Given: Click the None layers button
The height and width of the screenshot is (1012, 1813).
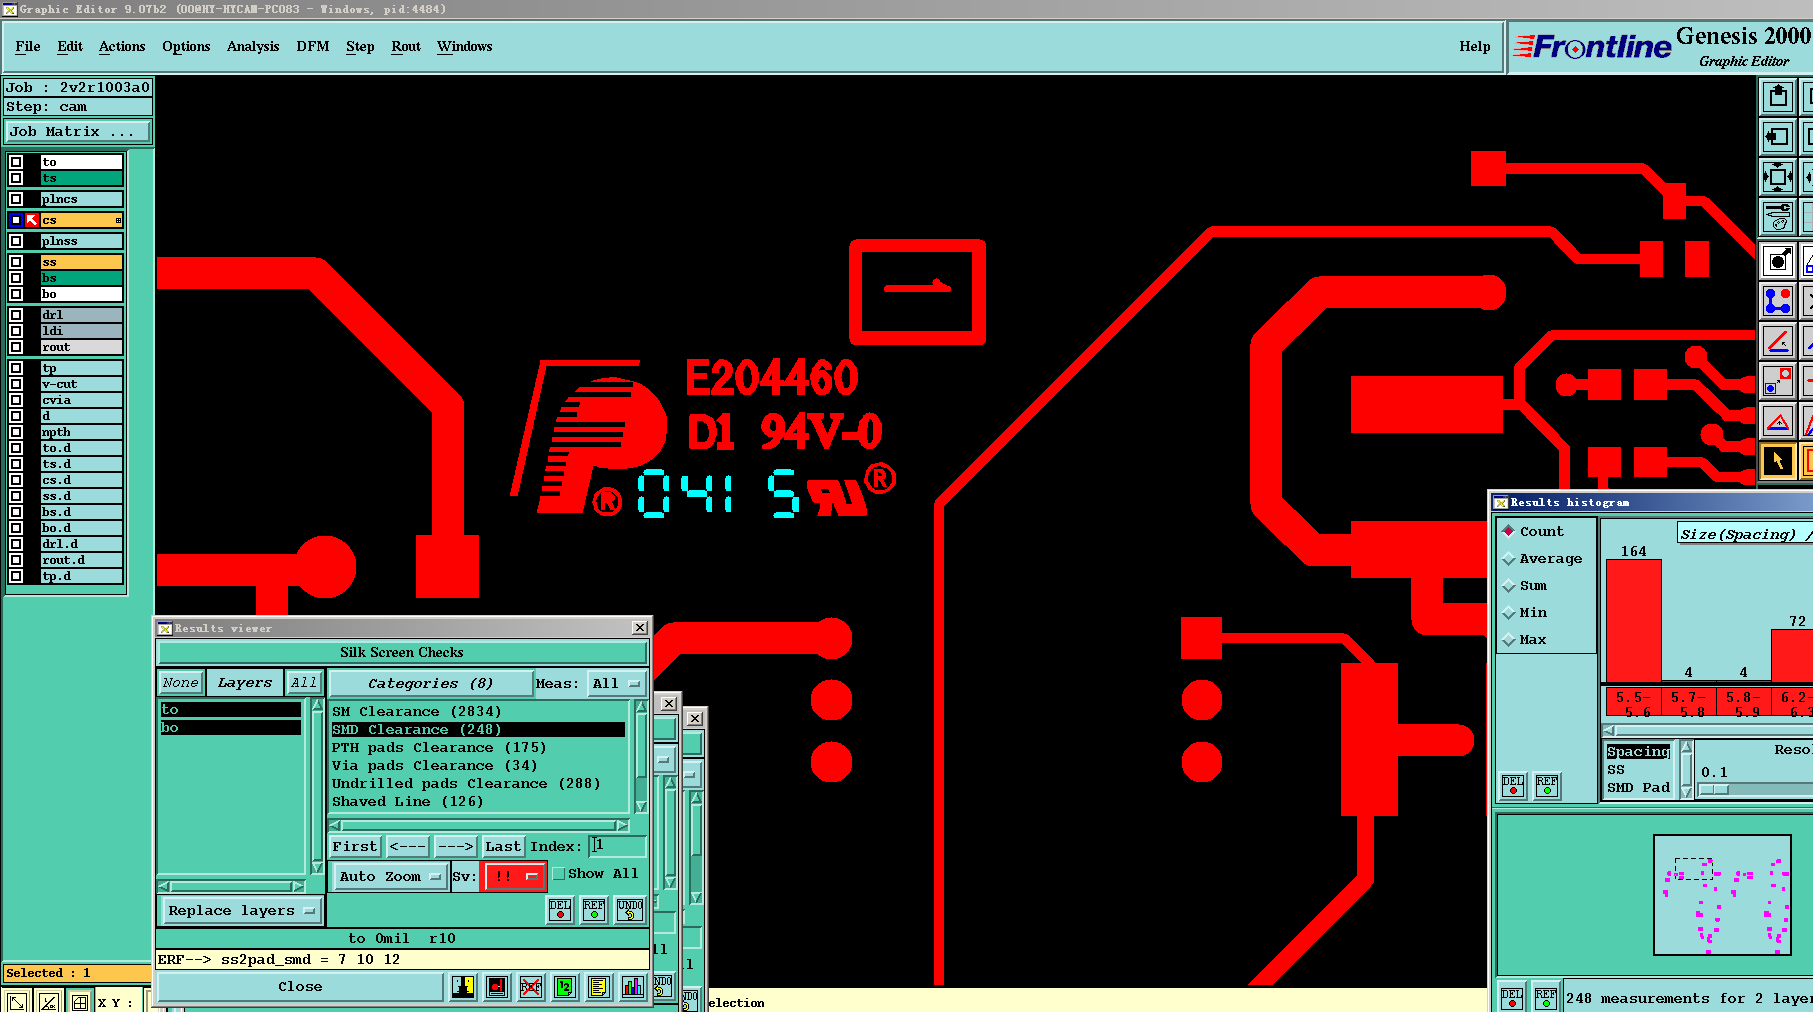Looking at the screenshot, I should tap(181, 683).
